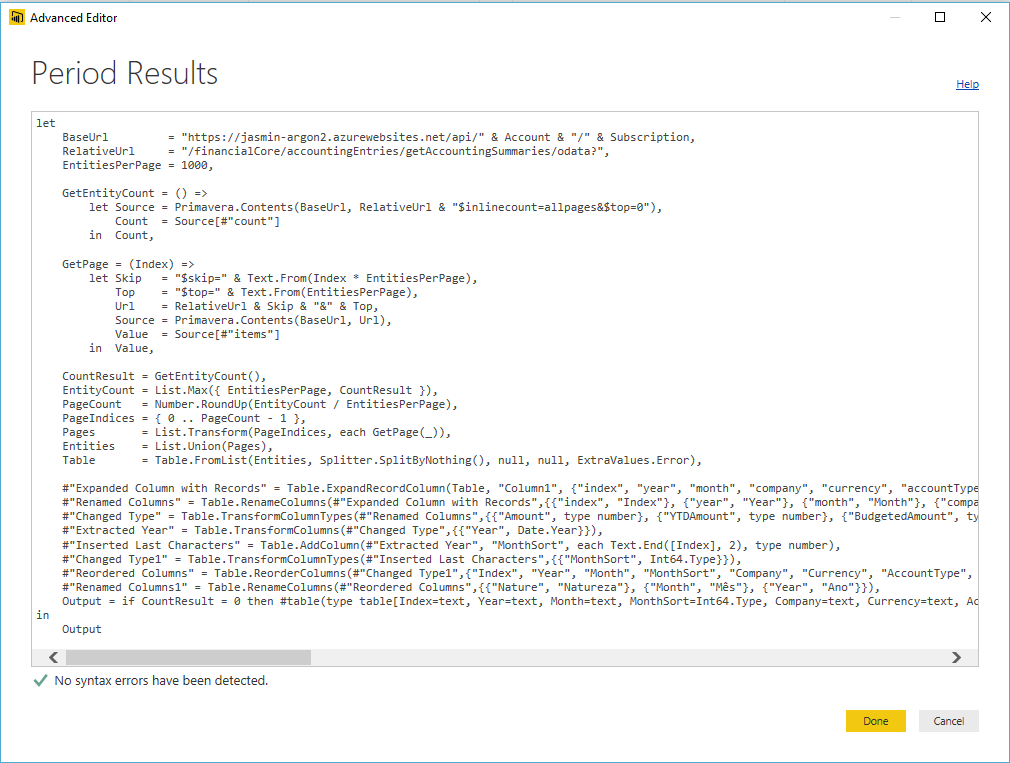Place cursor on the BaseUrl line
Screen dimensions: 1010x763
click(x=378, y=137)
